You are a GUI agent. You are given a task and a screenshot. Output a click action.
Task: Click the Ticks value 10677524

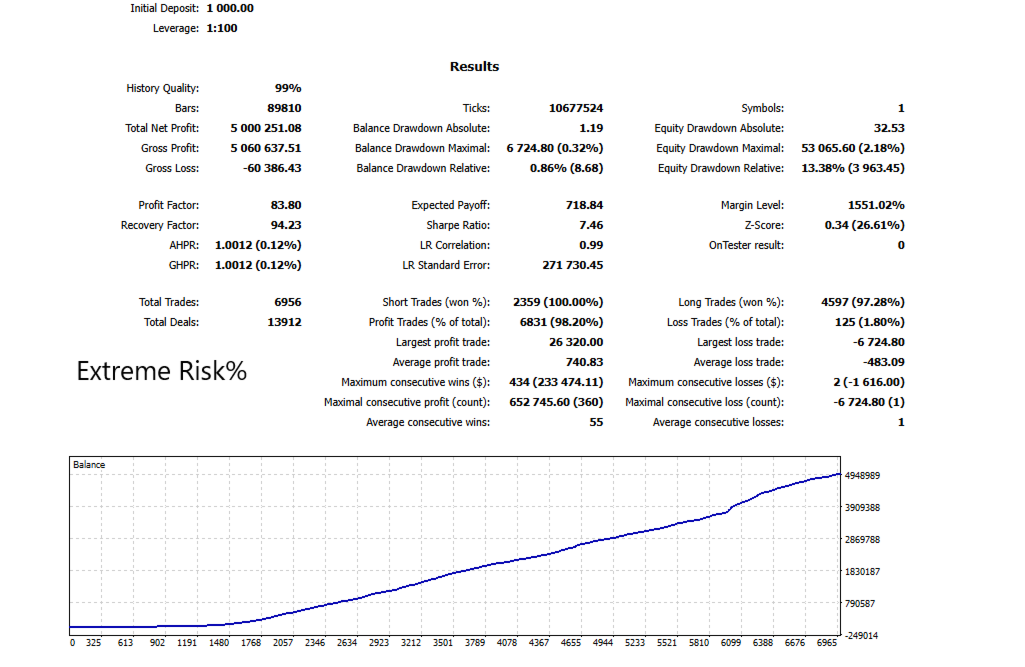[576, 109]
